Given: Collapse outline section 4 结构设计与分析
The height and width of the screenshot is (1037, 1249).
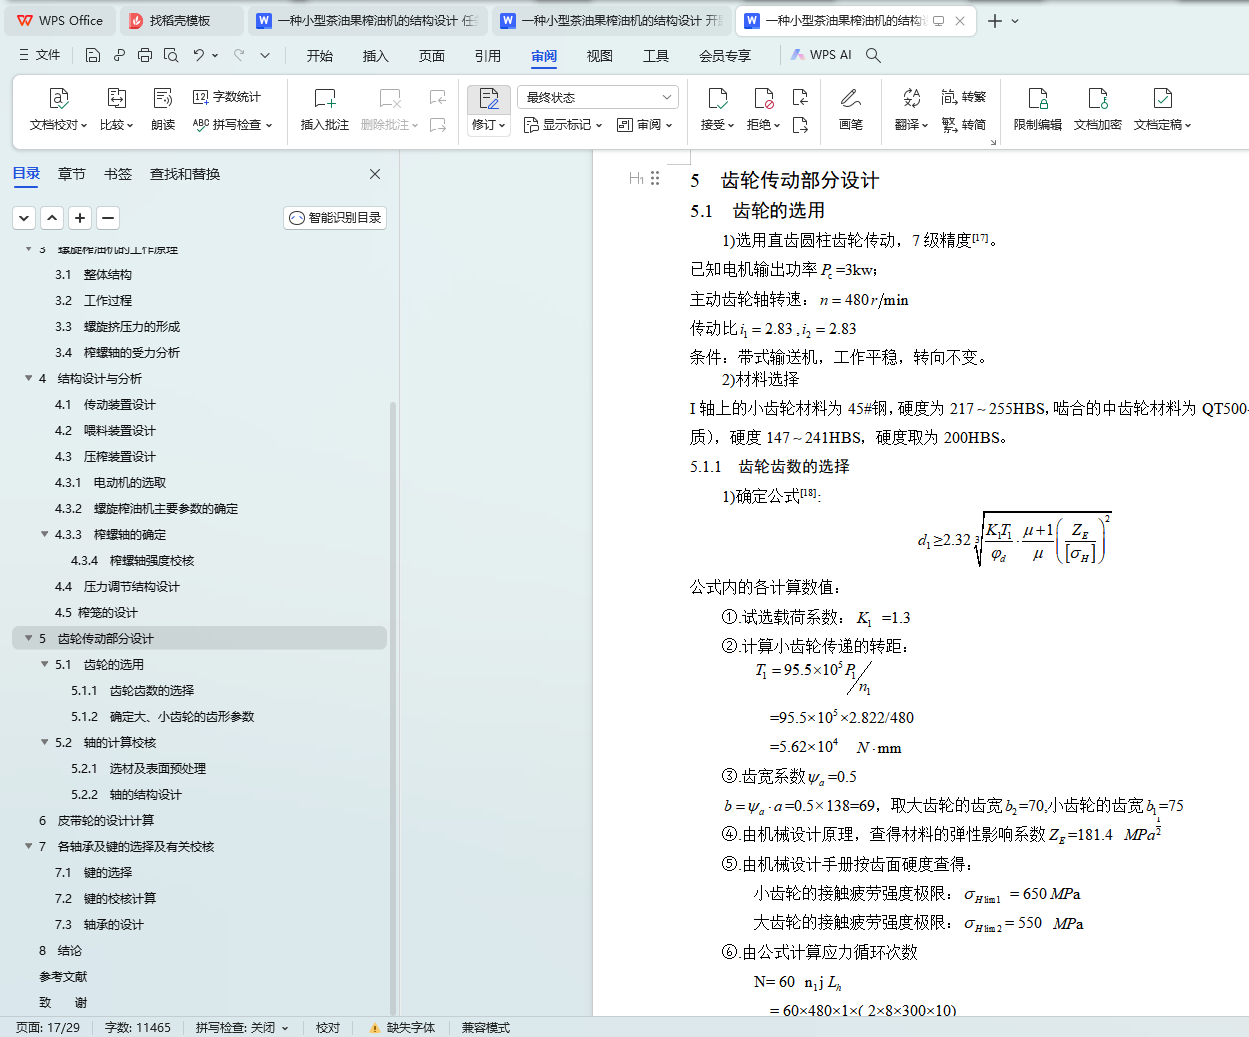Looking at the screenshot, I should [x=28, y=378].
